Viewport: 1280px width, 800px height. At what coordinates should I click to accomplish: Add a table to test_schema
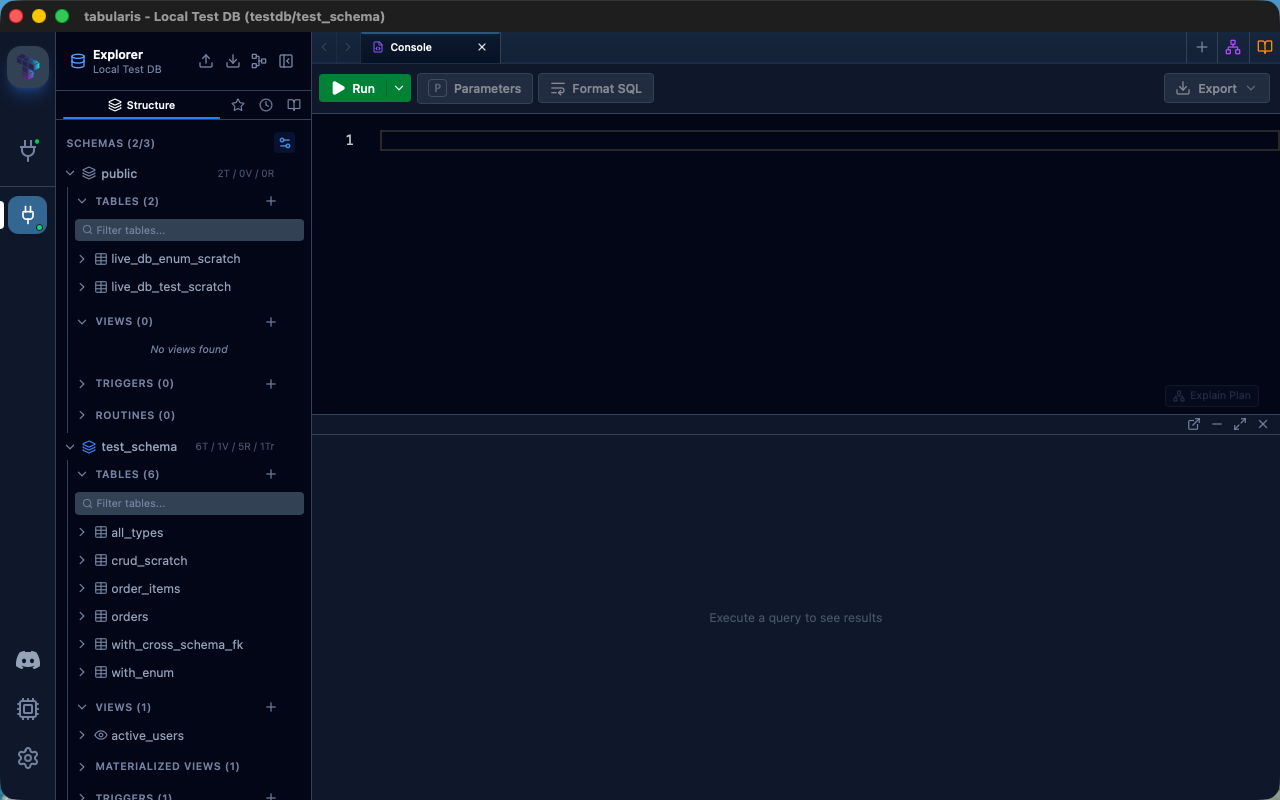pyautogui.click(x=271, y=474)
